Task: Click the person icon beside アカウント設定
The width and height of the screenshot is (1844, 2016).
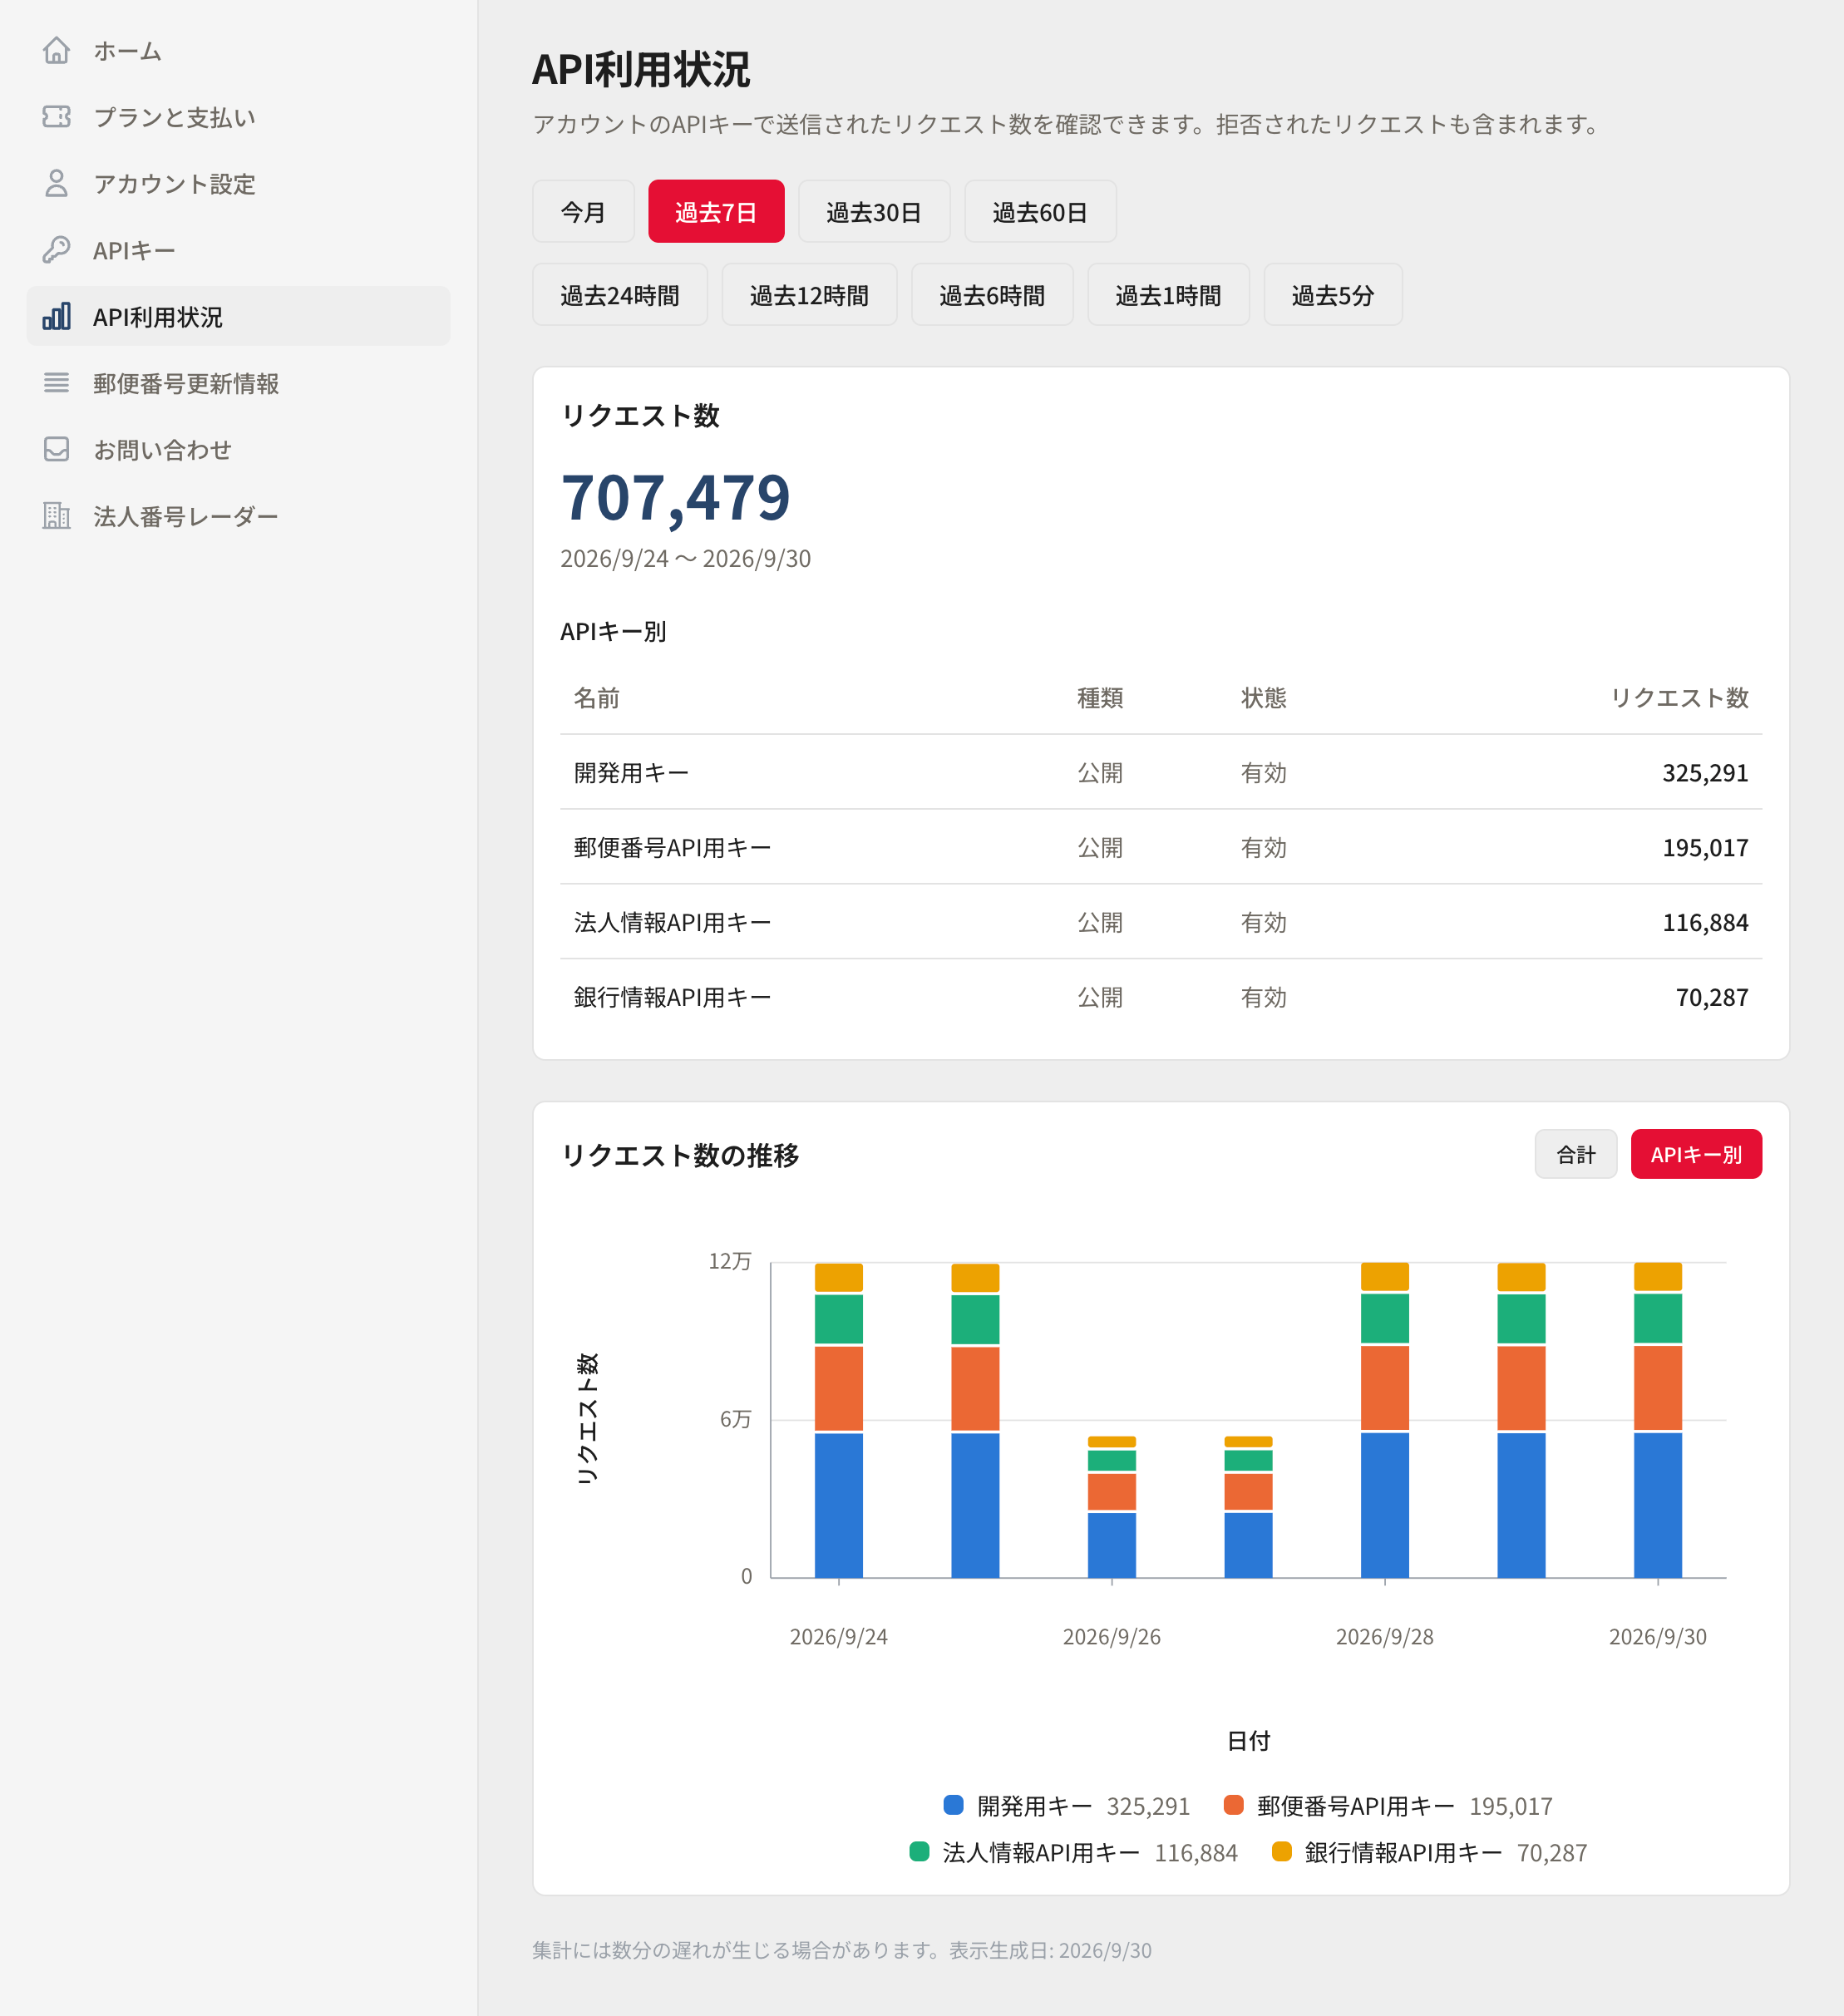Action: click(x=56, y=183)
